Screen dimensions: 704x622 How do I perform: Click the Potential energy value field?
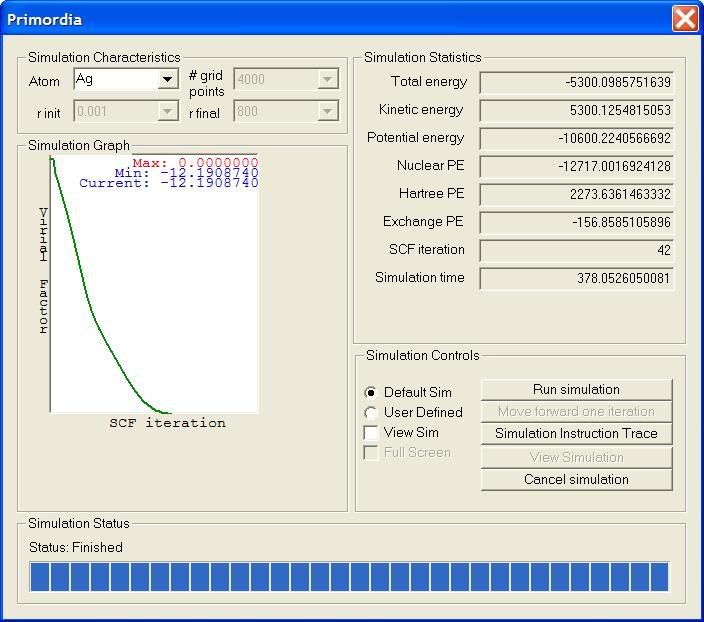pos(576,138)
